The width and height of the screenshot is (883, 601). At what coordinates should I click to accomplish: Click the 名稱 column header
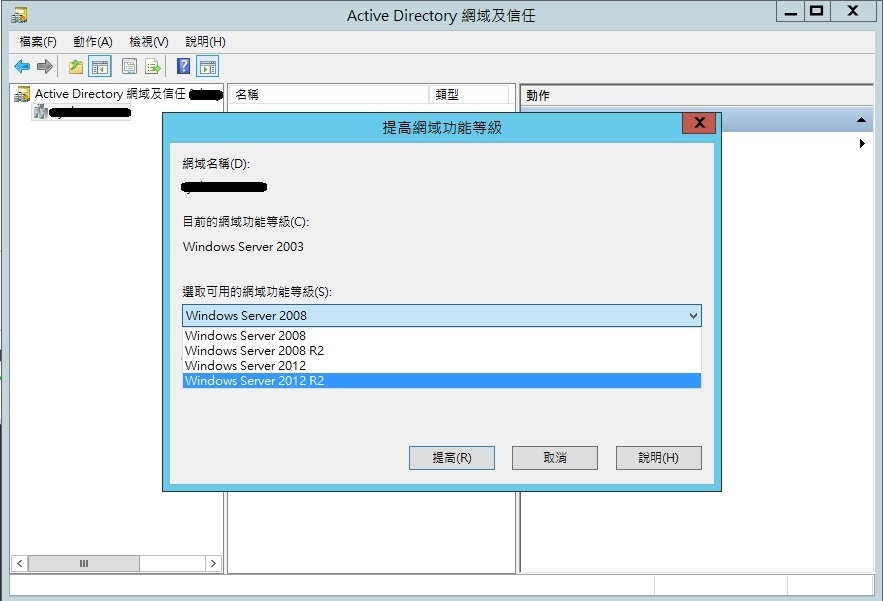tap(329, 95)
